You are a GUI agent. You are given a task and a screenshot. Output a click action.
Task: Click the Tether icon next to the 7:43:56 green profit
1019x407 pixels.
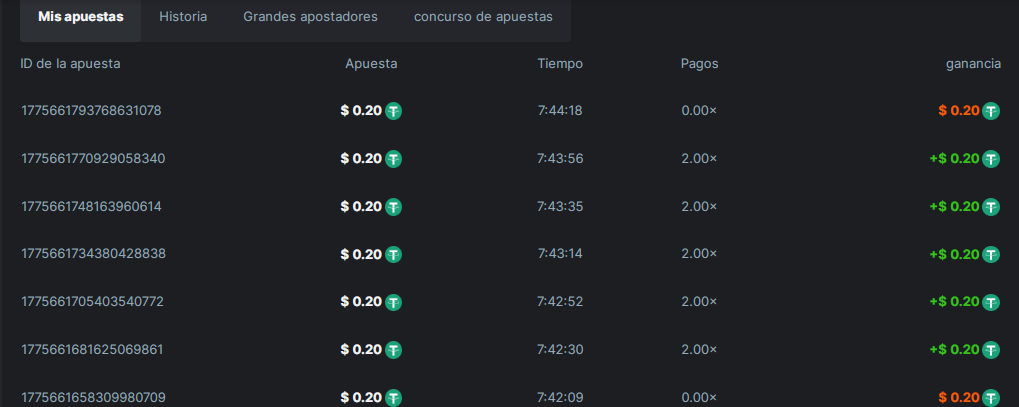[991, 158]
